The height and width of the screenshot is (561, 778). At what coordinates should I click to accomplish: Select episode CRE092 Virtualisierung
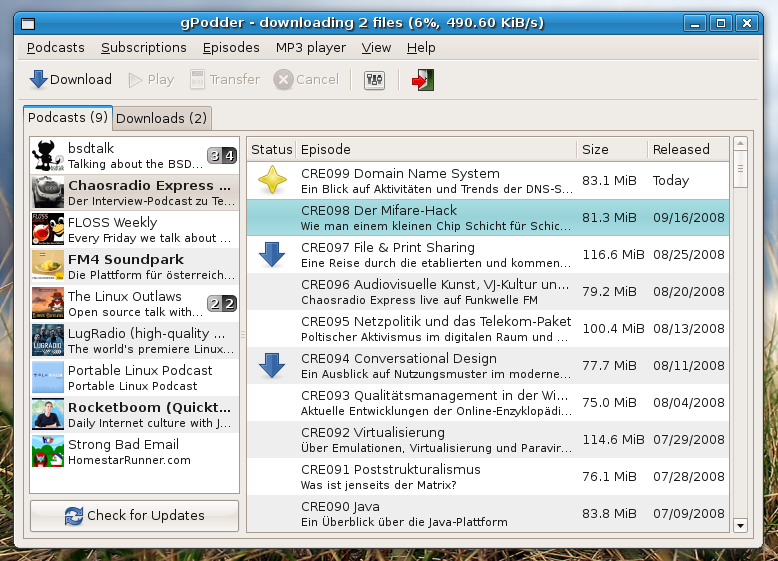pyautogui.click(x=488, y=439)
